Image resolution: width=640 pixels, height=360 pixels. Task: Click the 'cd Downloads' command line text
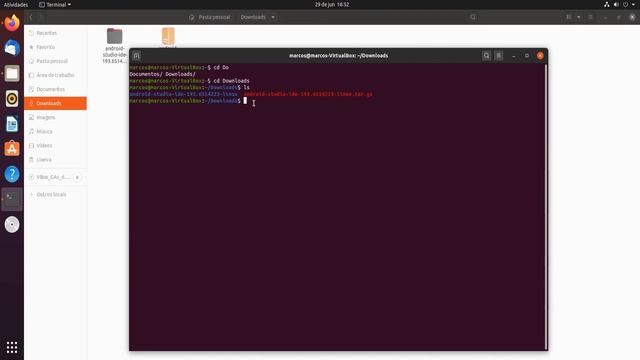click(231, 81)
